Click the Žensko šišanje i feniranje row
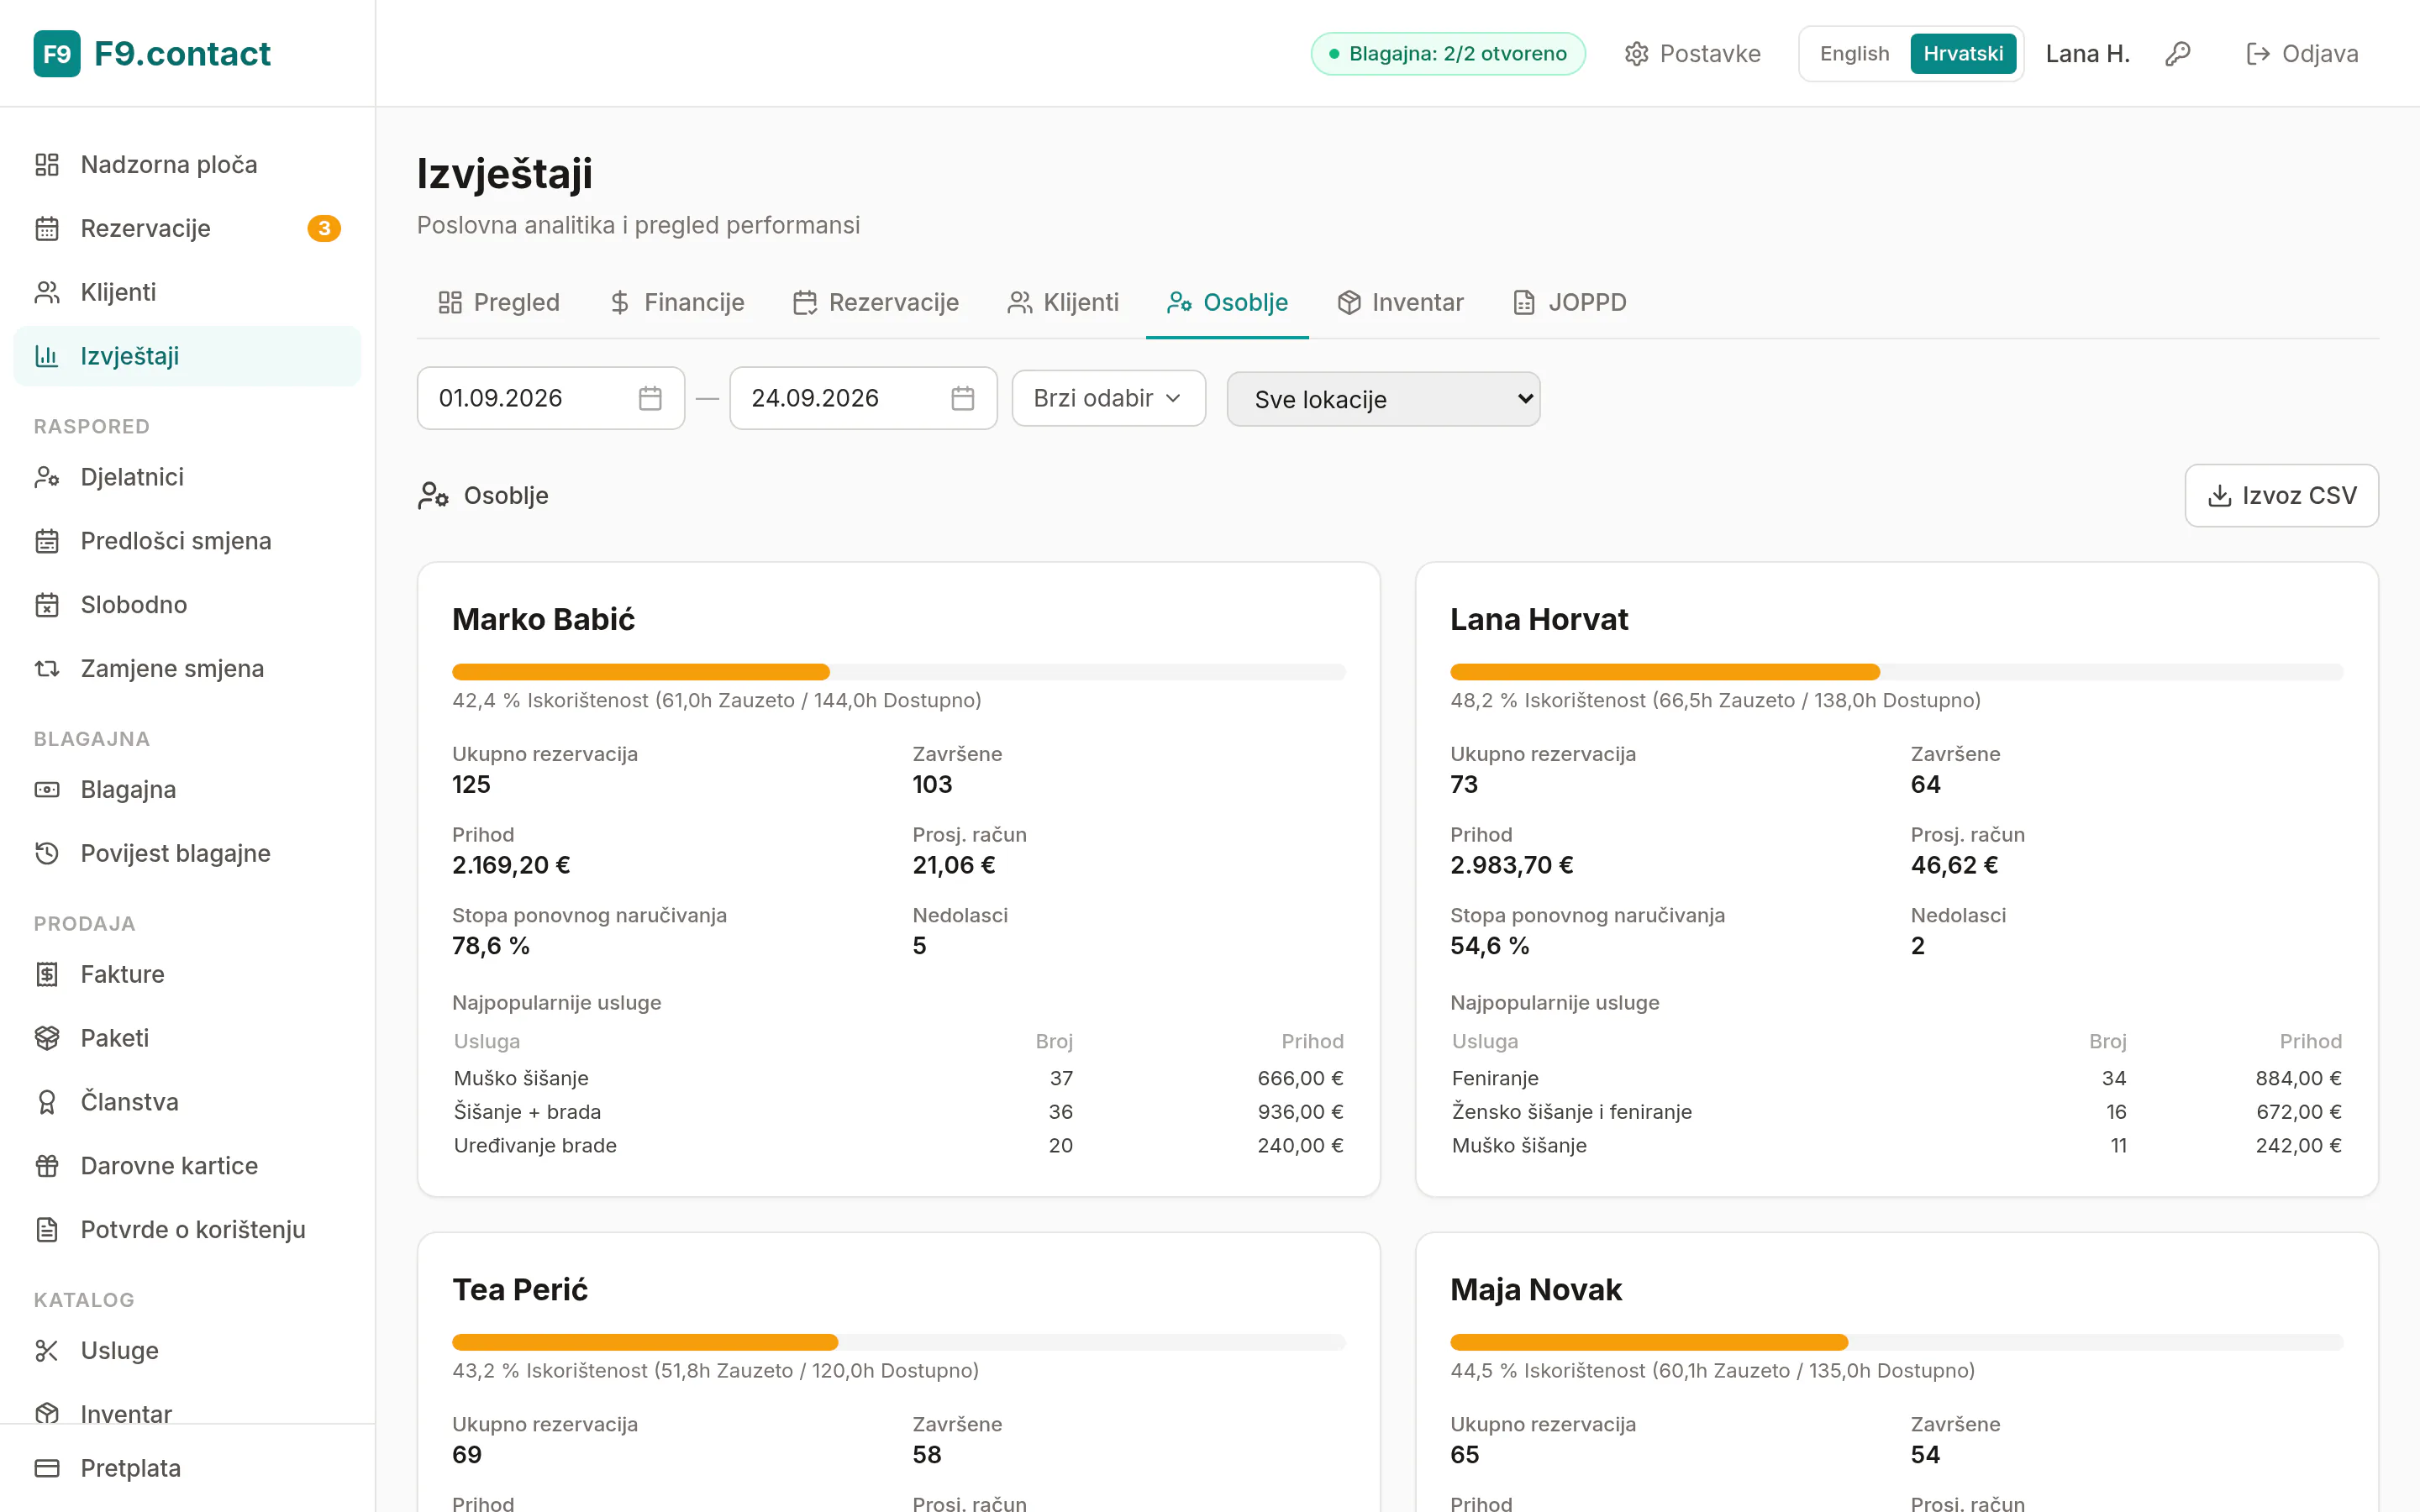This screenshot has width=2420, height=1512. (1896, 1112)
